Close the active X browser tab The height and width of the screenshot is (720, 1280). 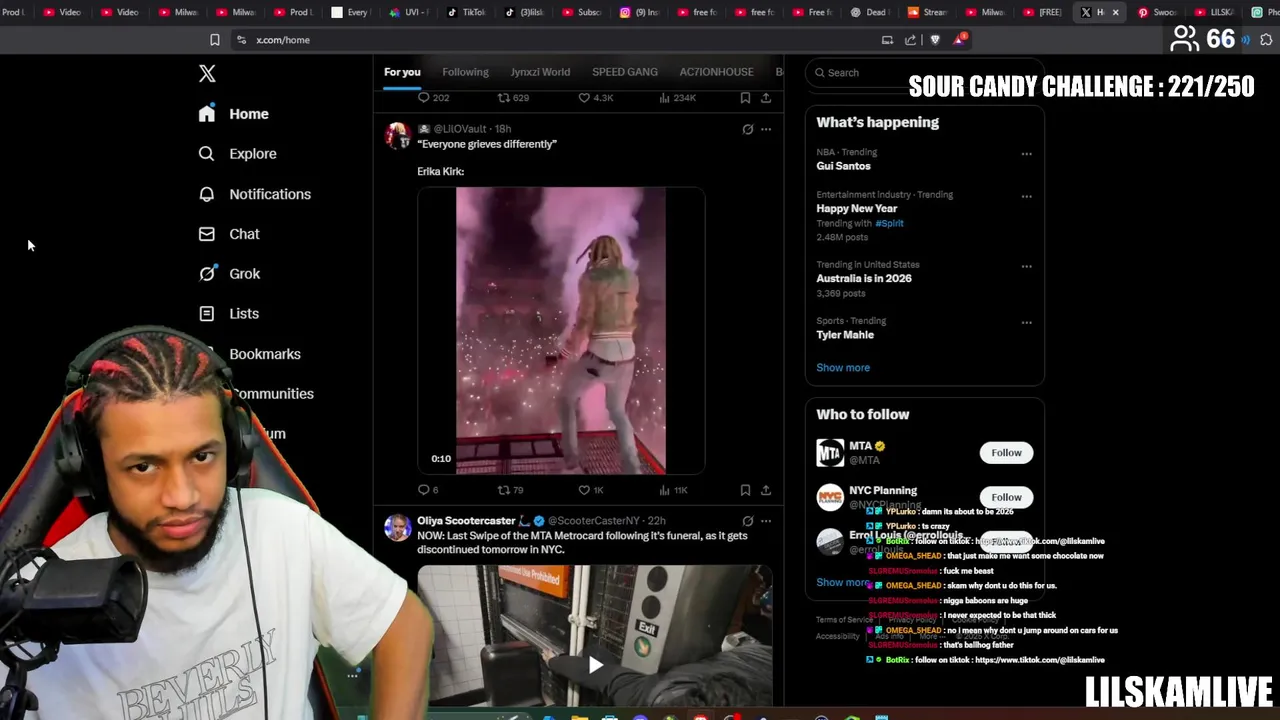[x=1115, y=12]
